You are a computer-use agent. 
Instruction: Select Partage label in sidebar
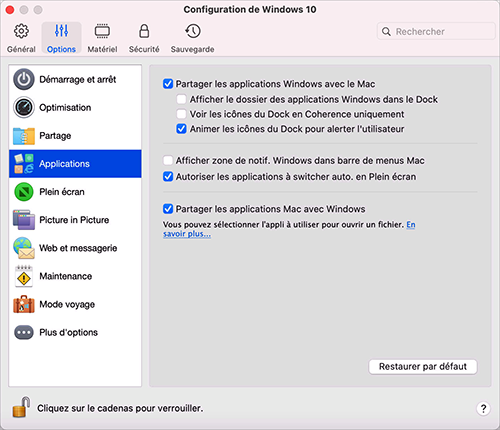pos(55,136)
